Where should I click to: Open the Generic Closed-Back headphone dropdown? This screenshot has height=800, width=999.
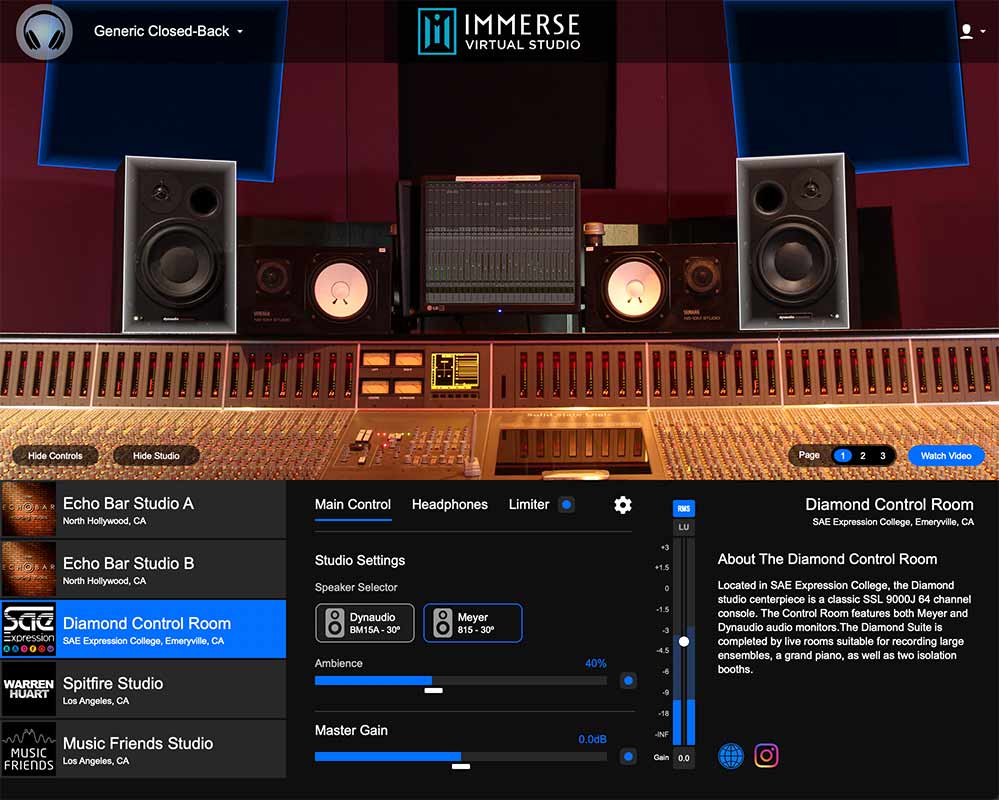pyautogui.click(x=165, y=31)
